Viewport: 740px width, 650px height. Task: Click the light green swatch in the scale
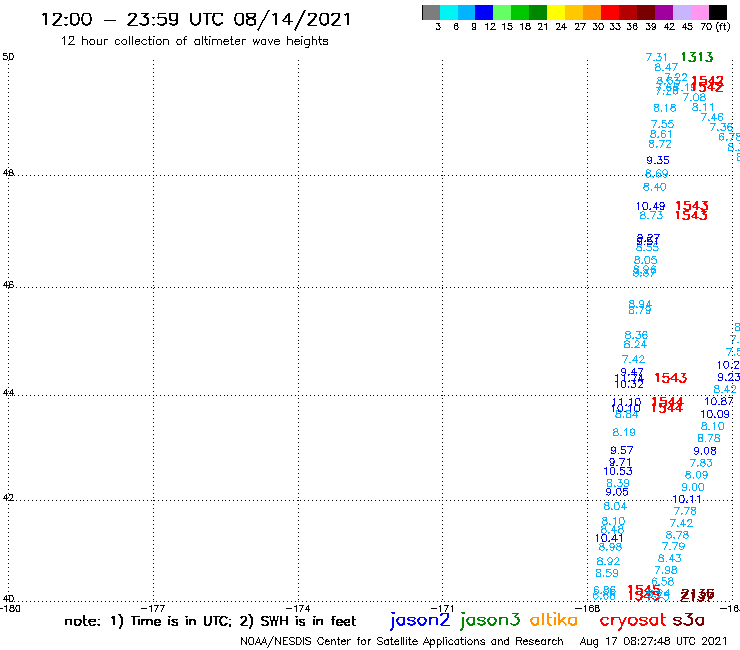[502, 12]
